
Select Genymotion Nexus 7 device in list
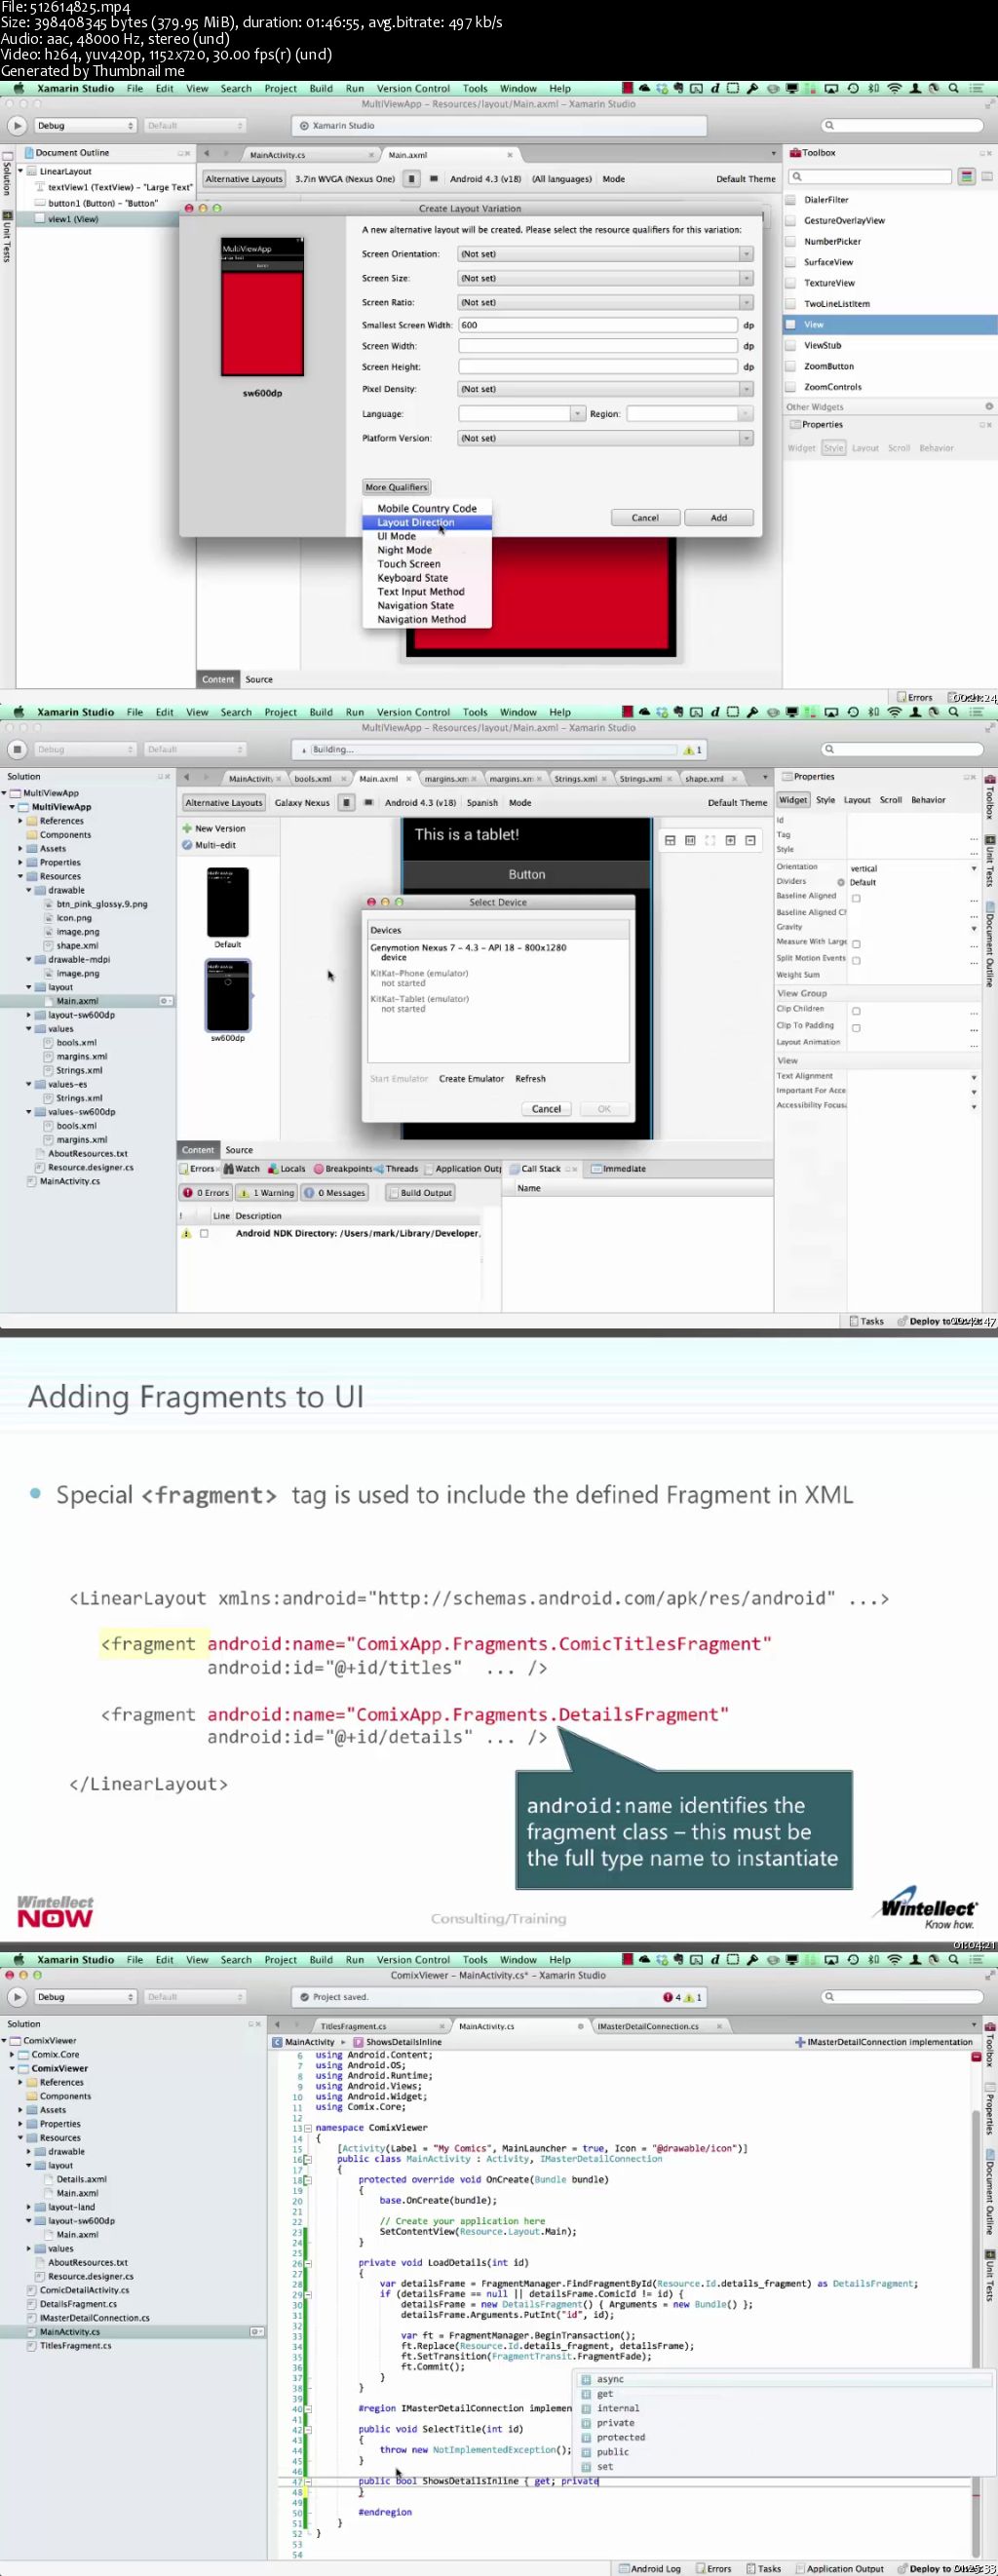click(x=498, y=952)
